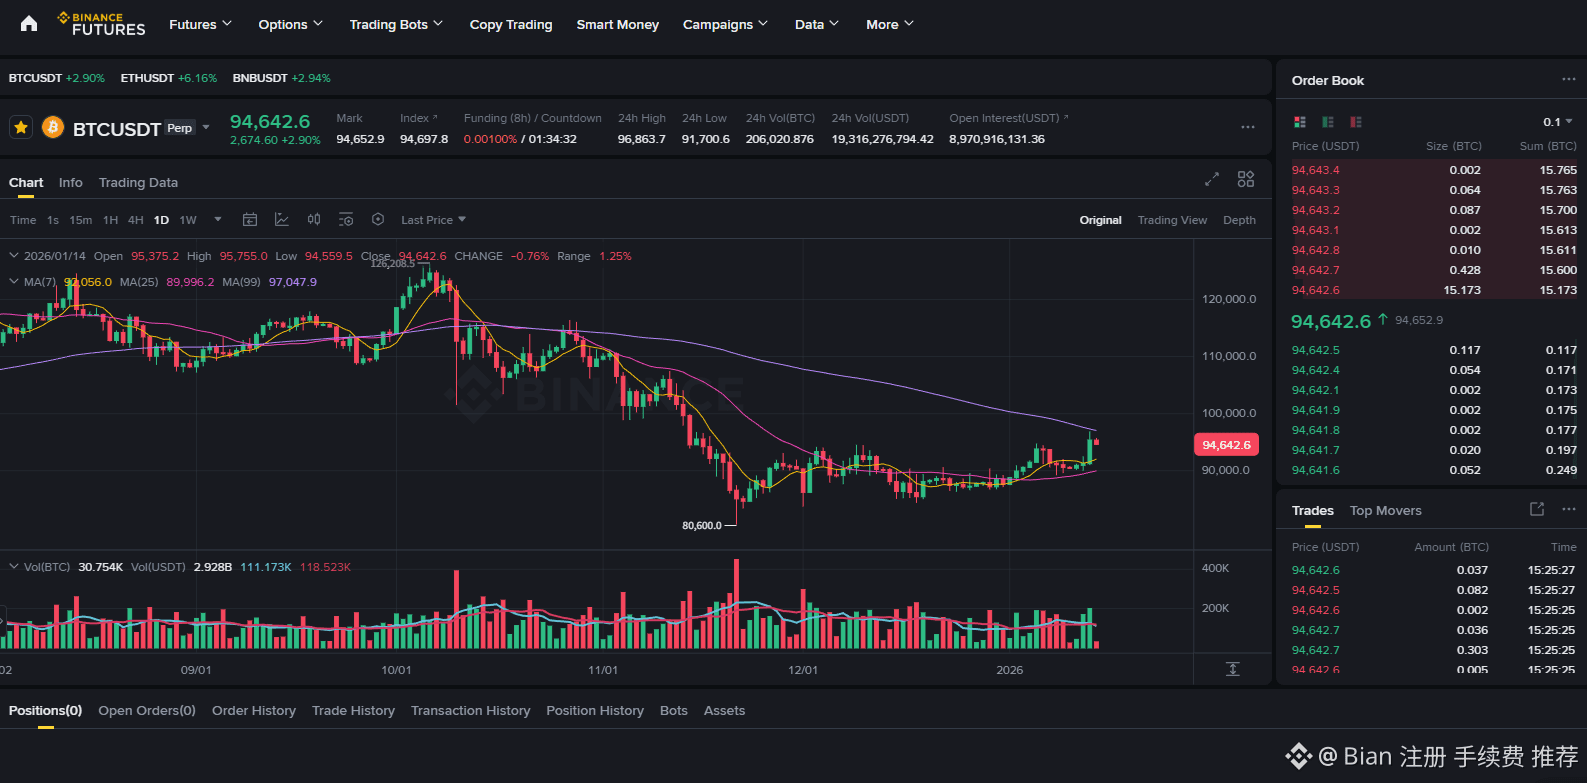Select BNBUSDT in the ticker strip
The height and width of the screenshot is (783, 1587).
click(282, 78)
